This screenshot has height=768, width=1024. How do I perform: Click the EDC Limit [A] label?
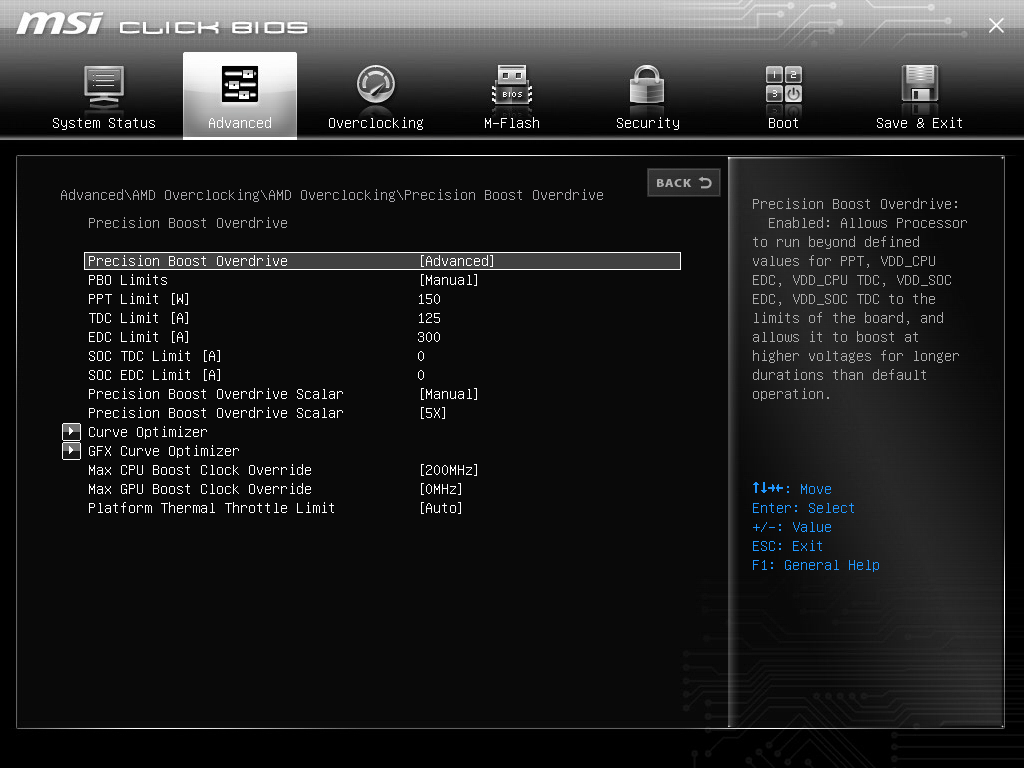coord(138,337)
